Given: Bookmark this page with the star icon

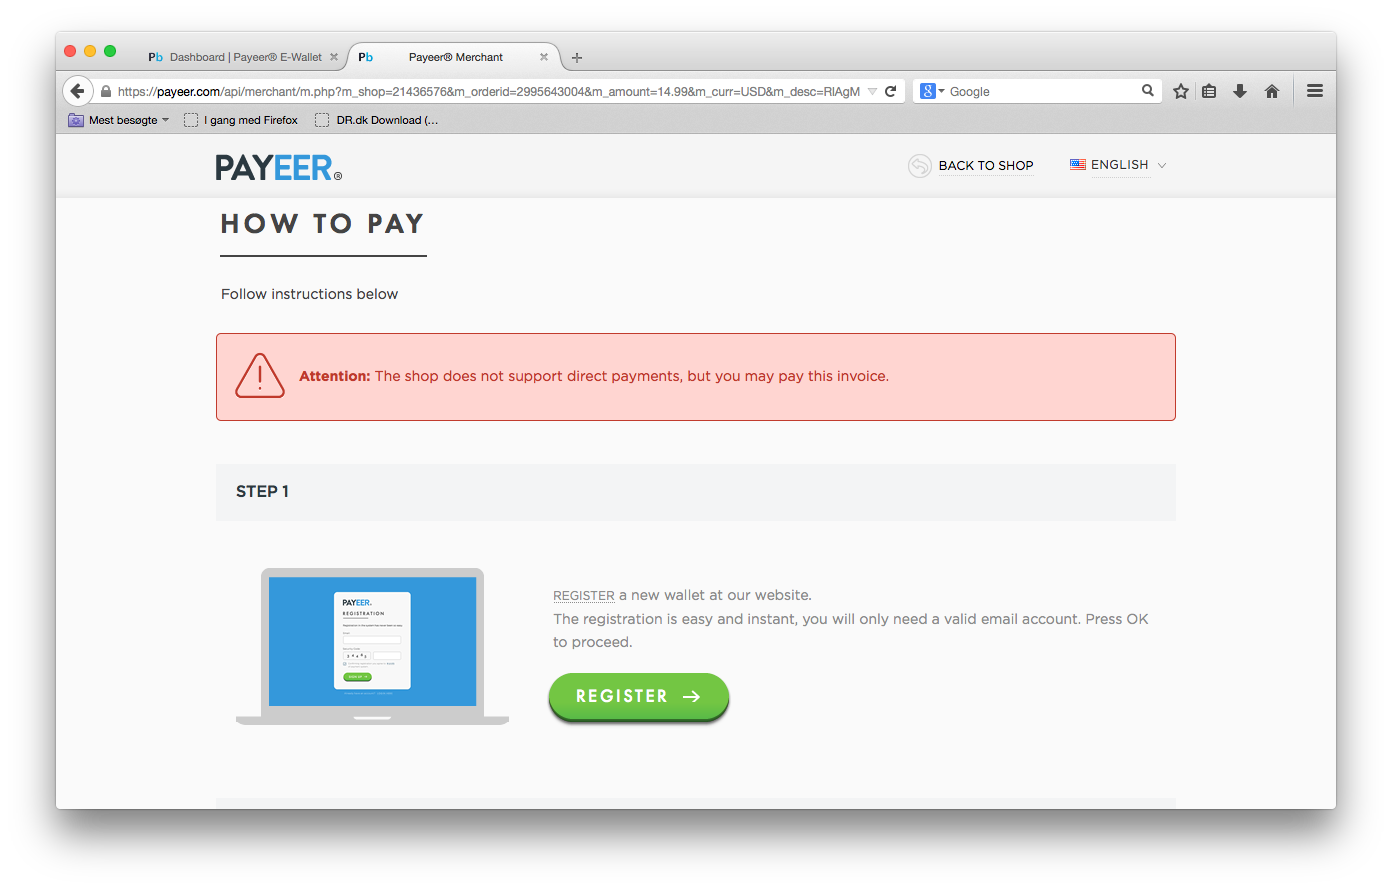Looking at the screenshot, I should click(1181, 91).
